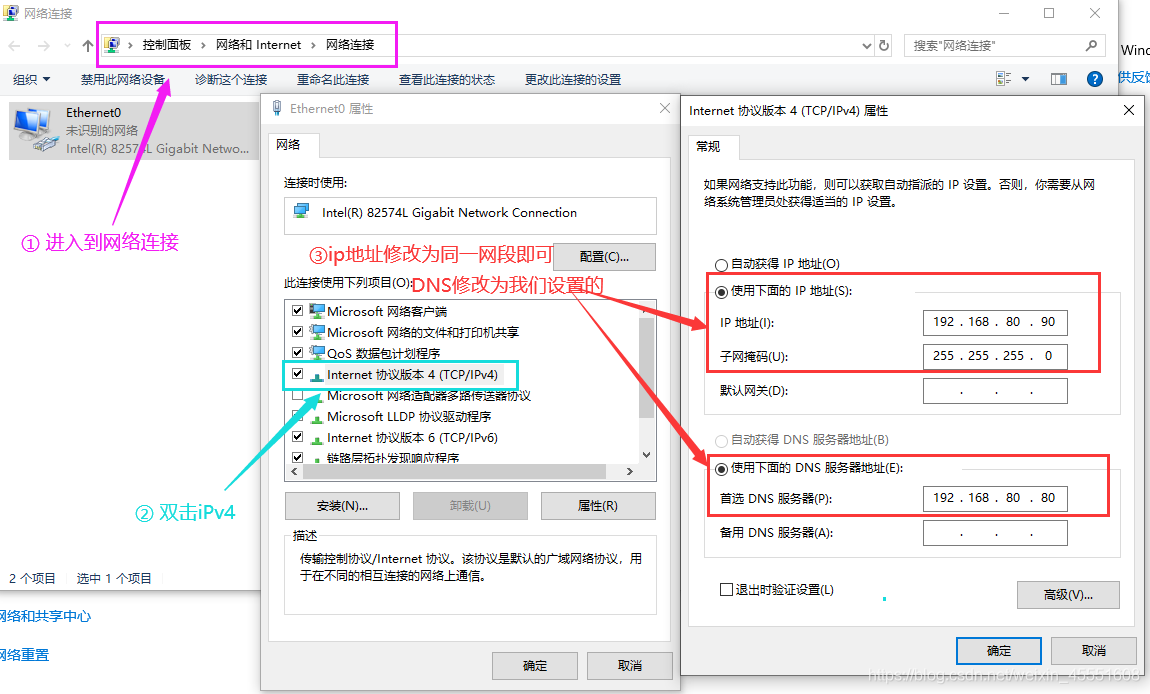Click the search magnifier icon
This screenshot has height=694, width=1150.
pos(1091,45)
